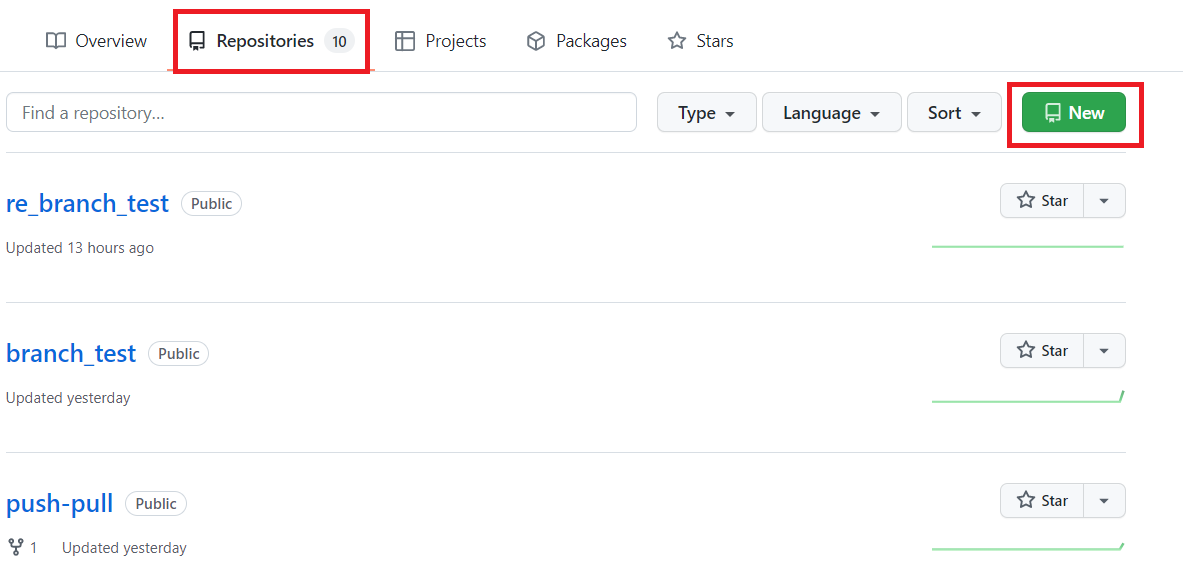Star the re_branch_test repository
This screenshot has height=573, width=1183.
click(1042, 201)
